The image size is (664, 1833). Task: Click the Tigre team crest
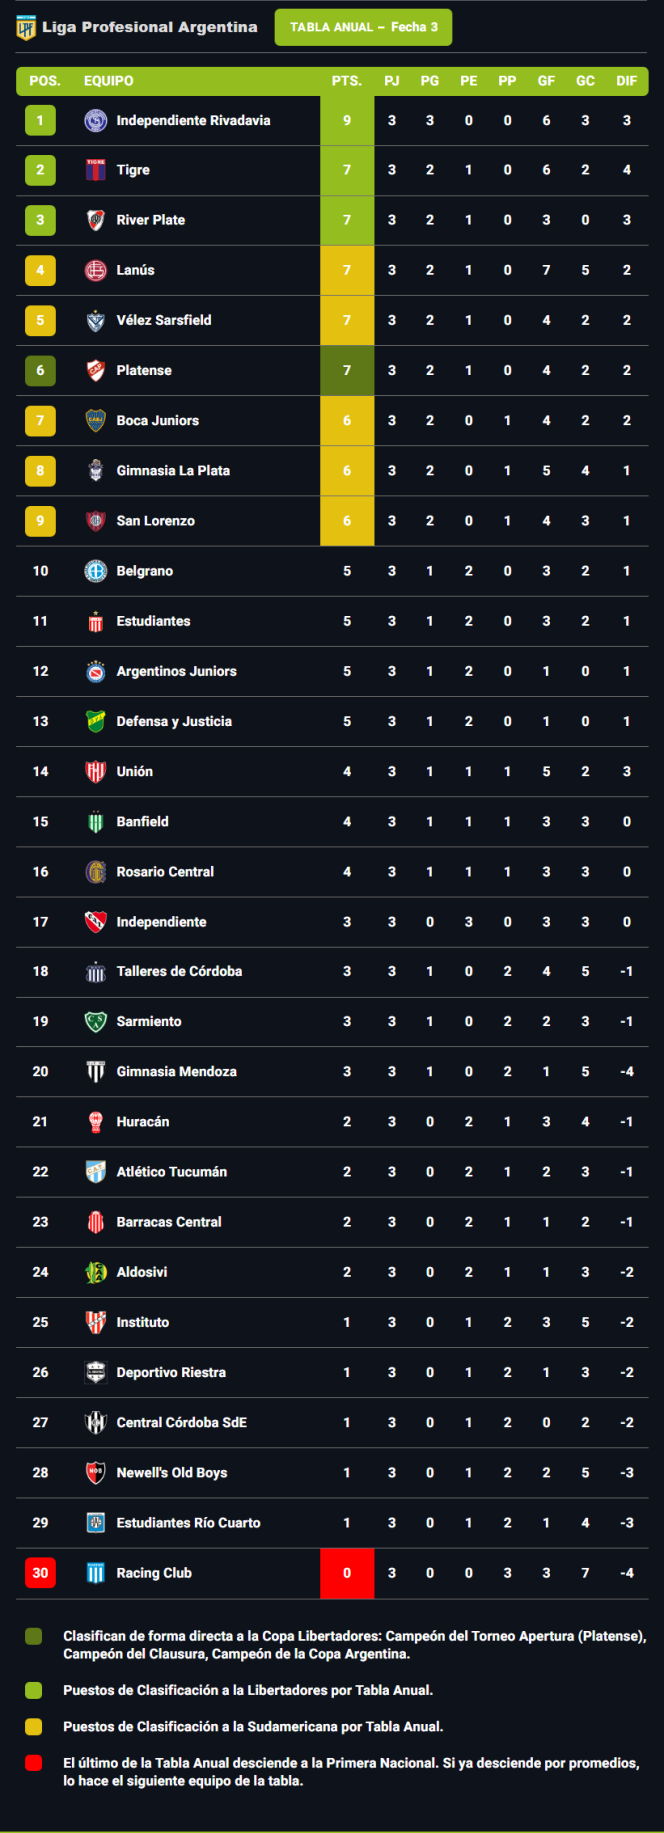(x=96, y=171)
